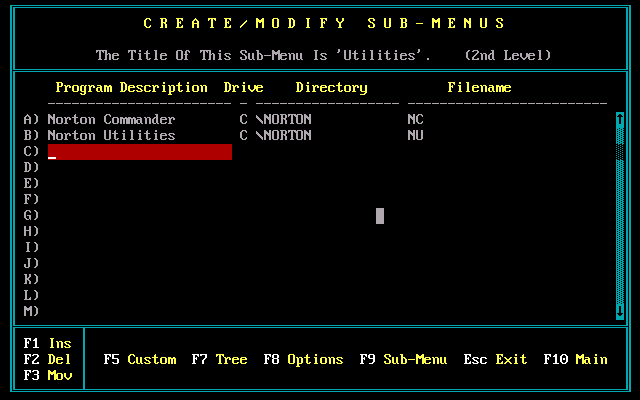
Task: Select the F3 Mov command
Action: pyautogui.click(x=47, y=375)
